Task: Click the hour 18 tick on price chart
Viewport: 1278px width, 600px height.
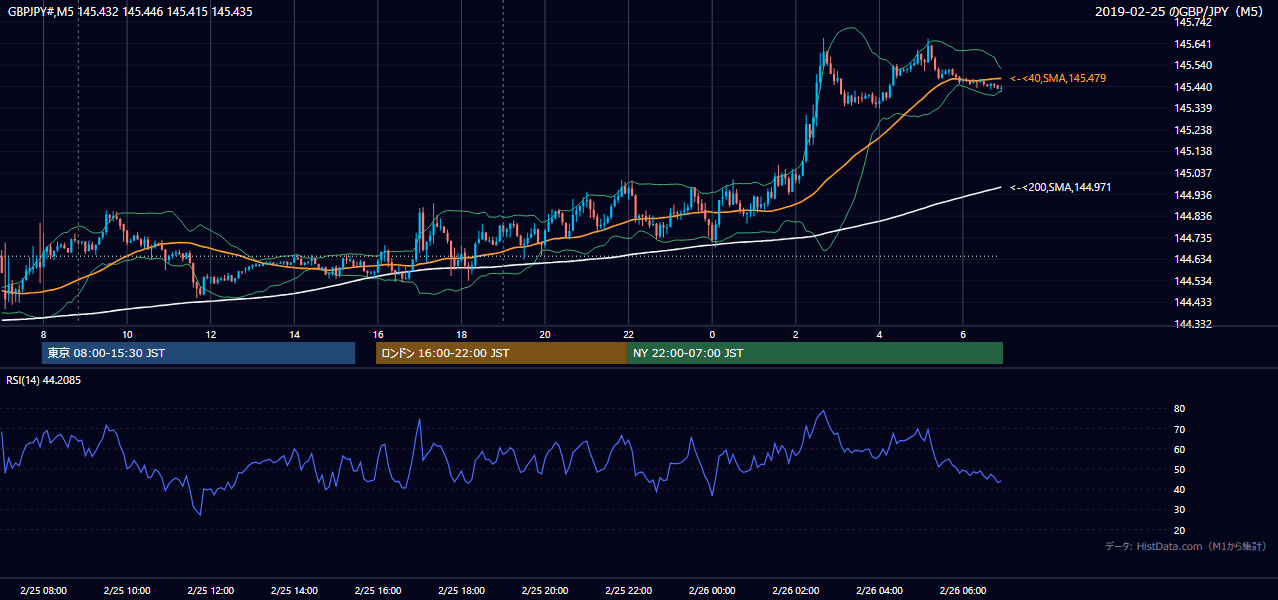Action: click(x=461, y=334)
